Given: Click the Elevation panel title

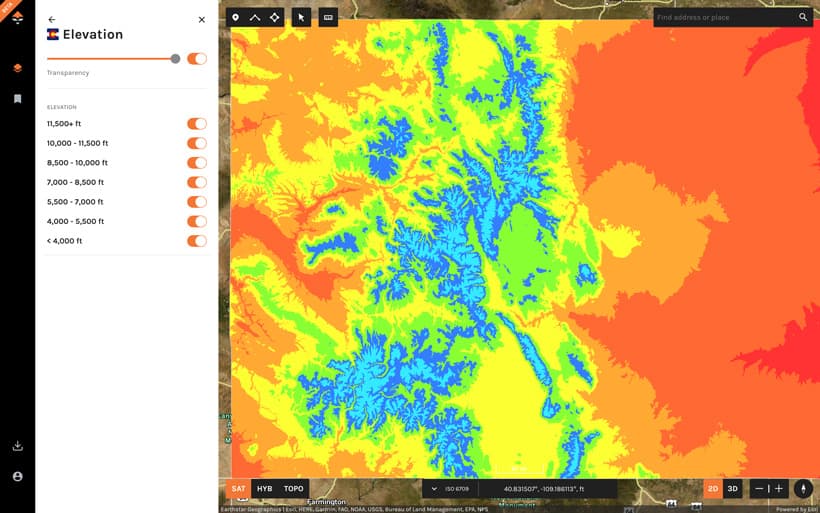Looking at the screenshot, I should (93, 35).
